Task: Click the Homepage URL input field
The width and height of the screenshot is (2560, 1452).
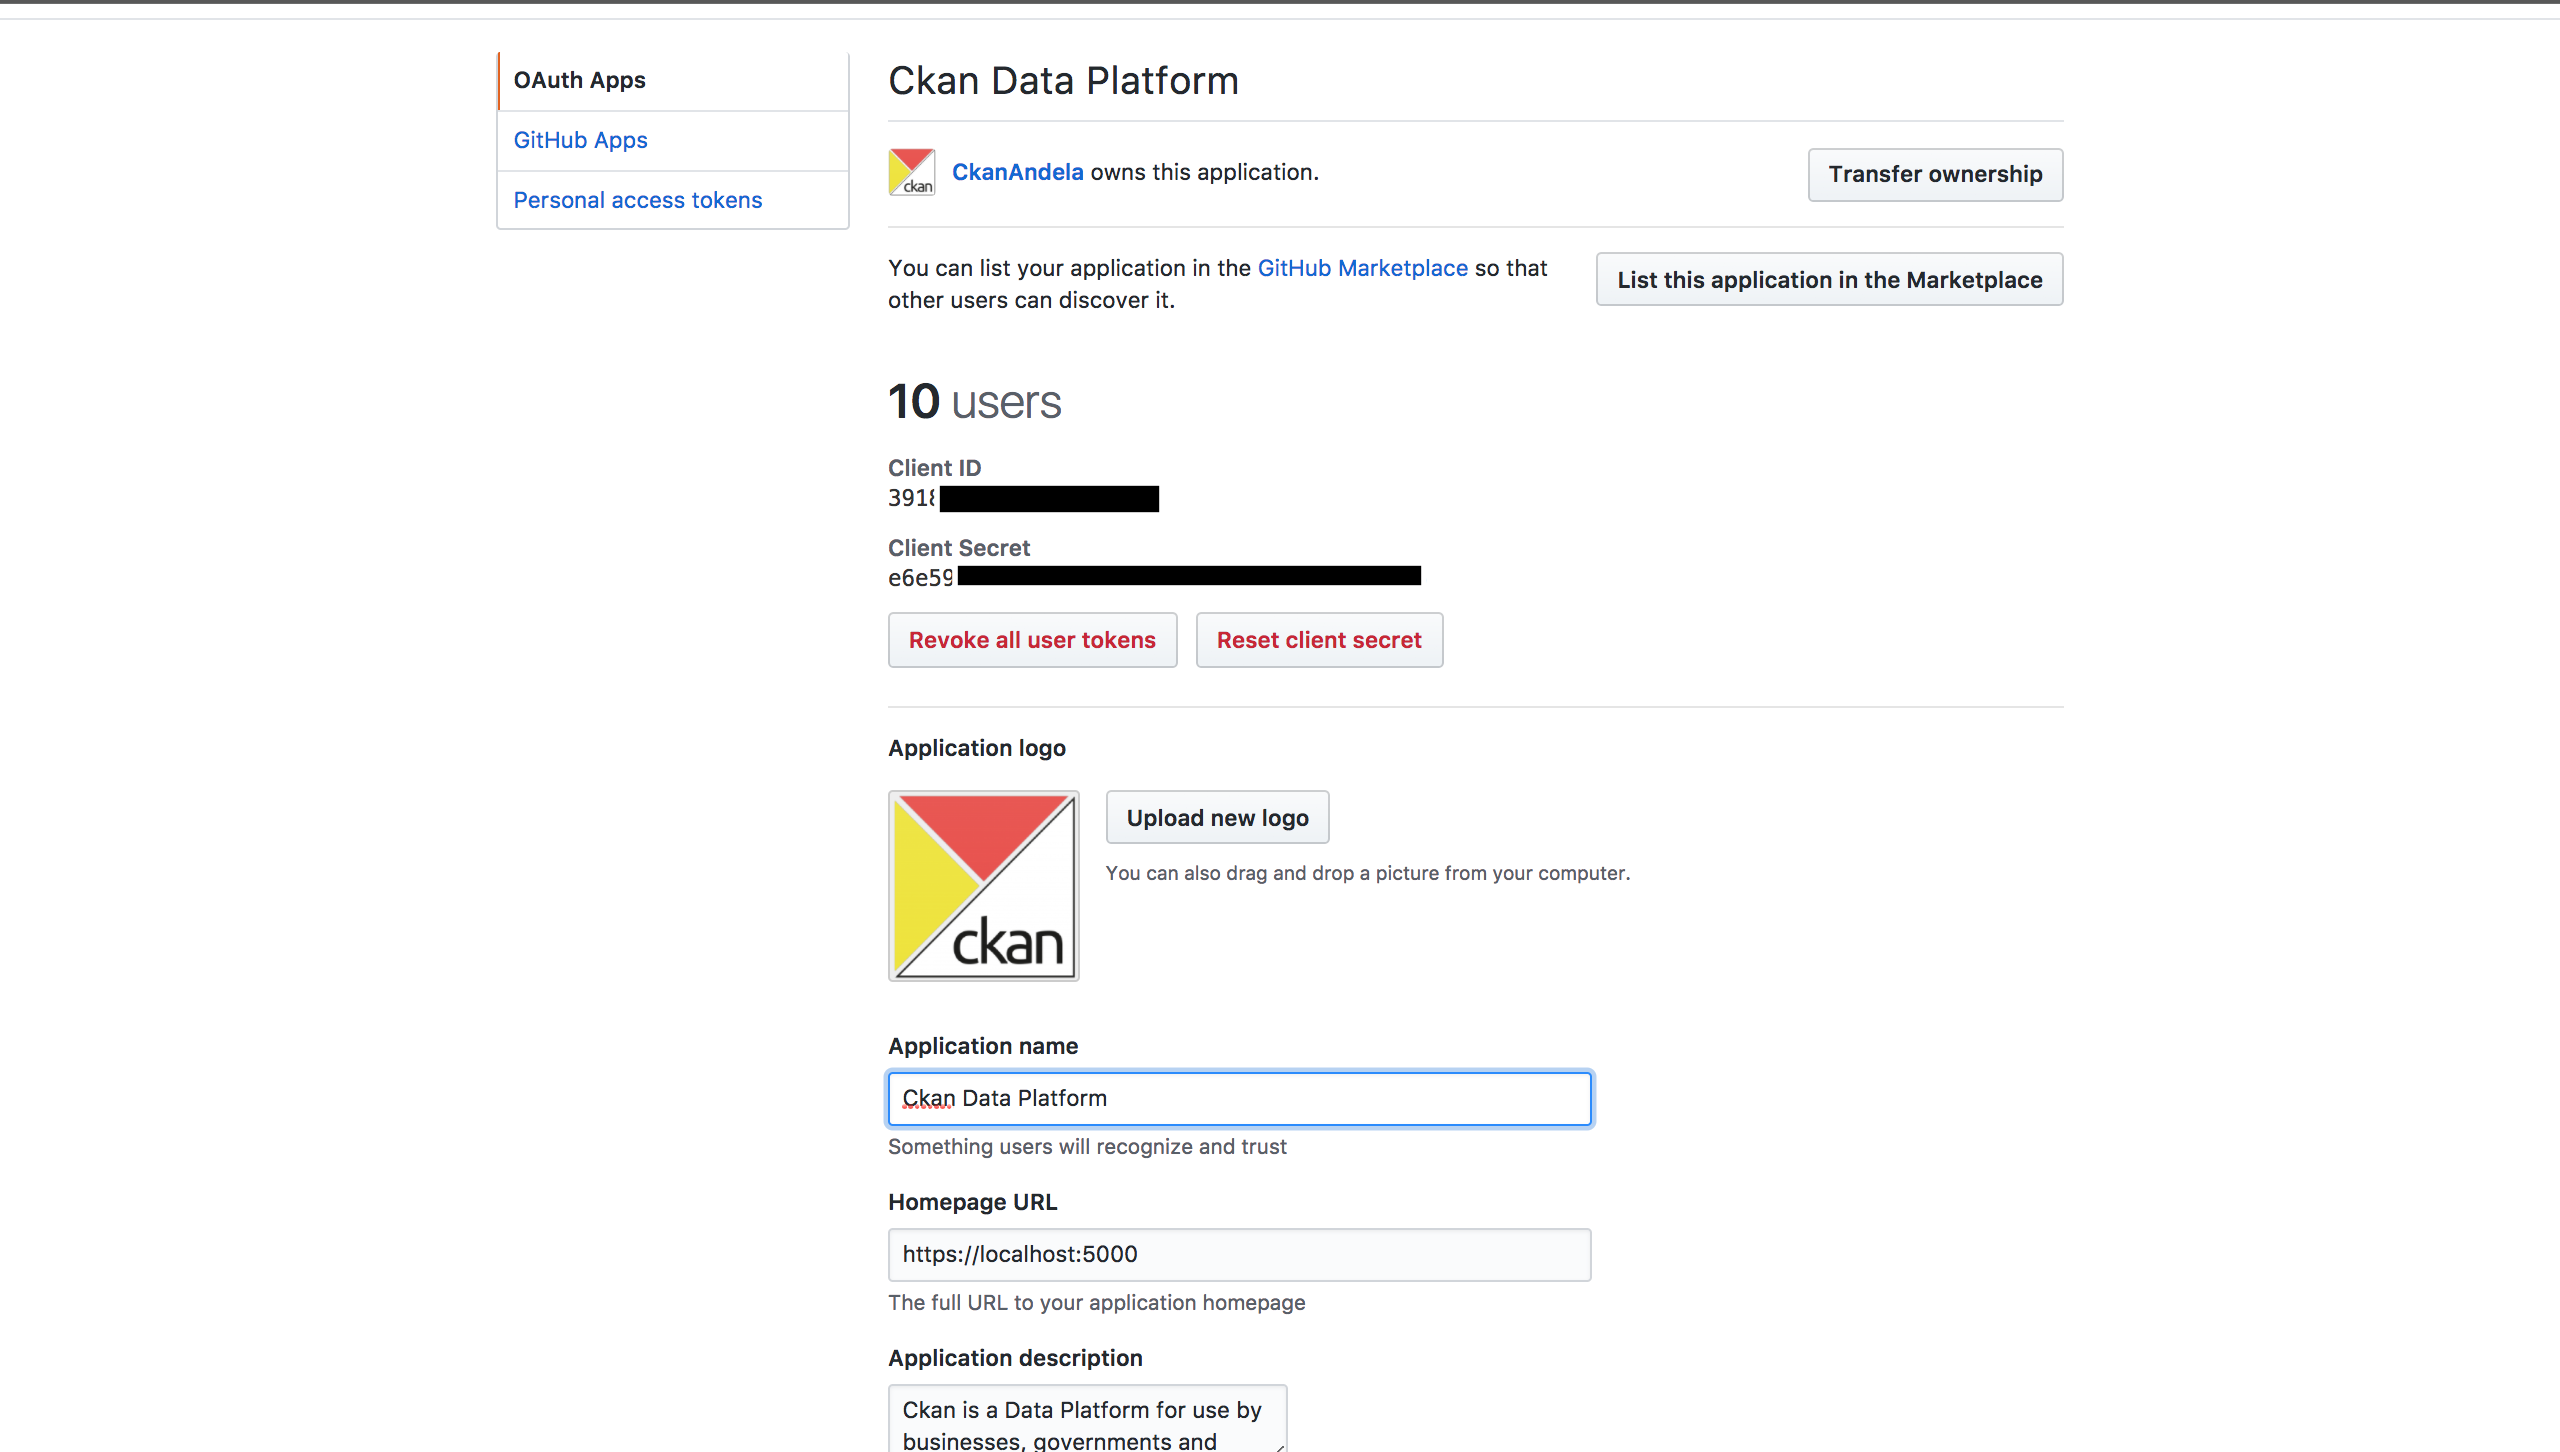Action: pos(1239,1254)
